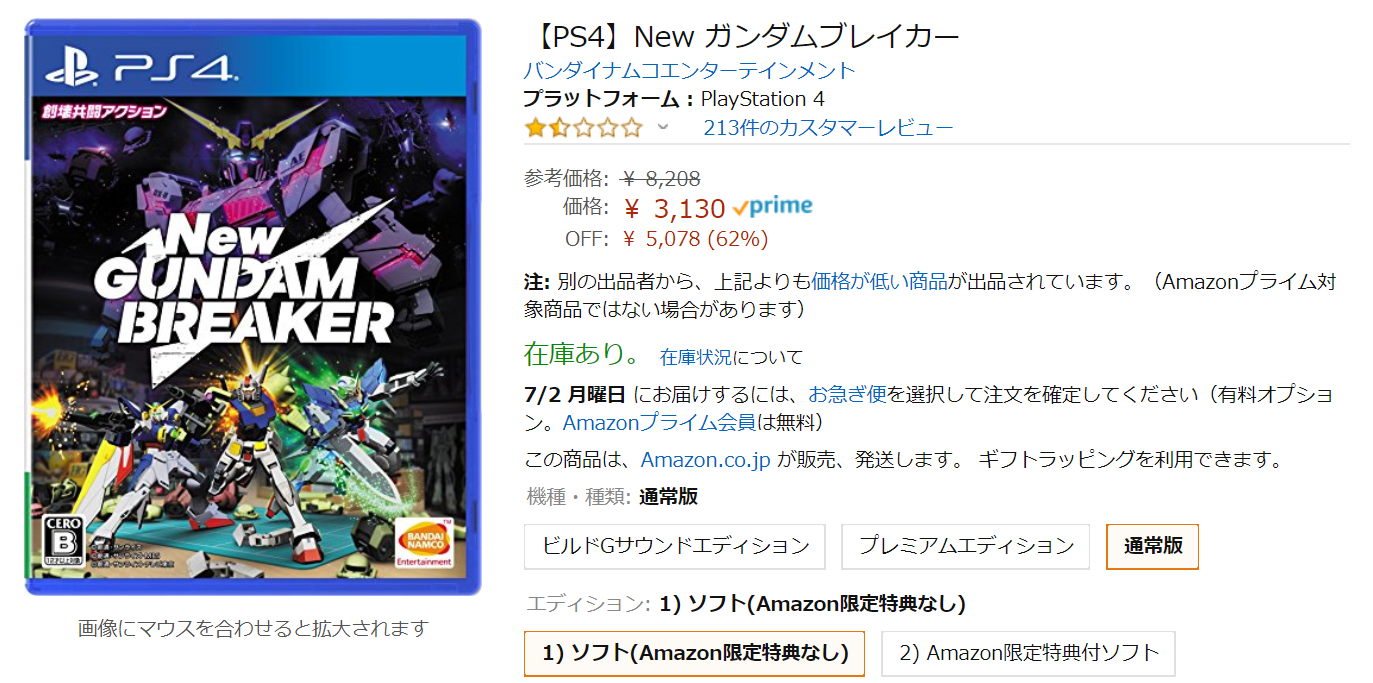Click the product cover image thumbnail
Viewport: 1373px width, 683px height.
253,307
